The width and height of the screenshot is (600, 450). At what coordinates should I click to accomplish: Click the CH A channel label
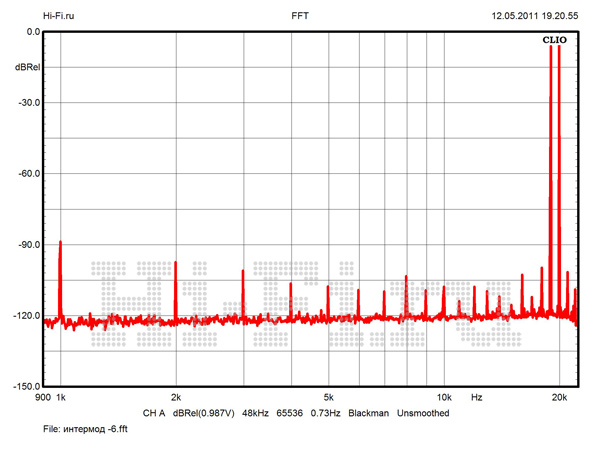[154, 413]
